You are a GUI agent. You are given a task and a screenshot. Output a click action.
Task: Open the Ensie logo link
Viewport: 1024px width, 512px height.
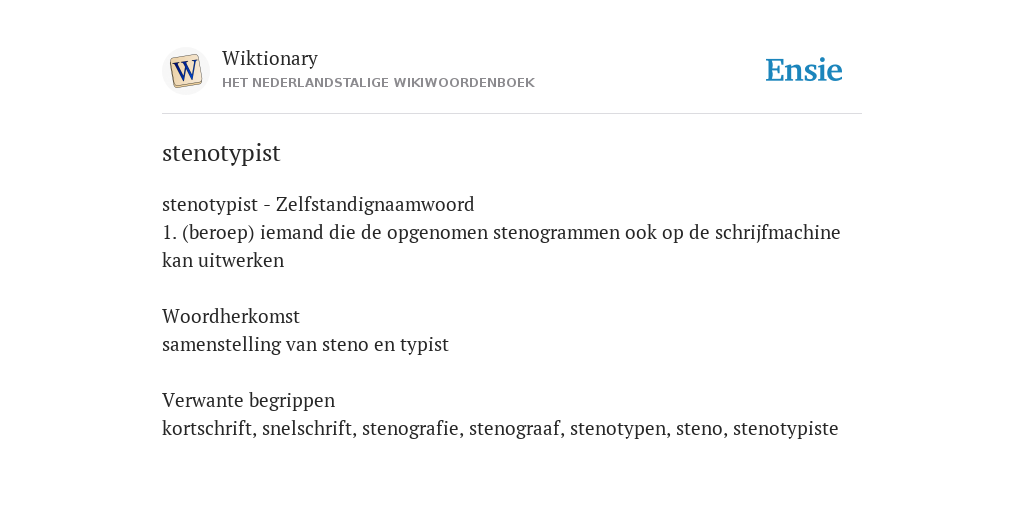[x=804, y=71]
